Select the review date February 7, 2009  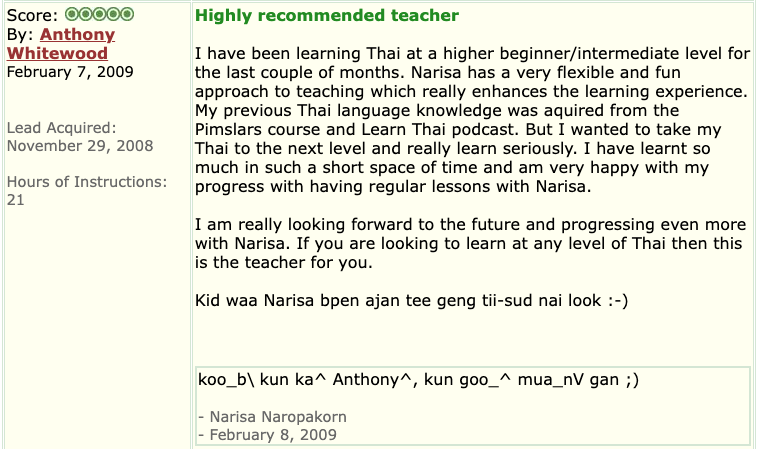70,72
